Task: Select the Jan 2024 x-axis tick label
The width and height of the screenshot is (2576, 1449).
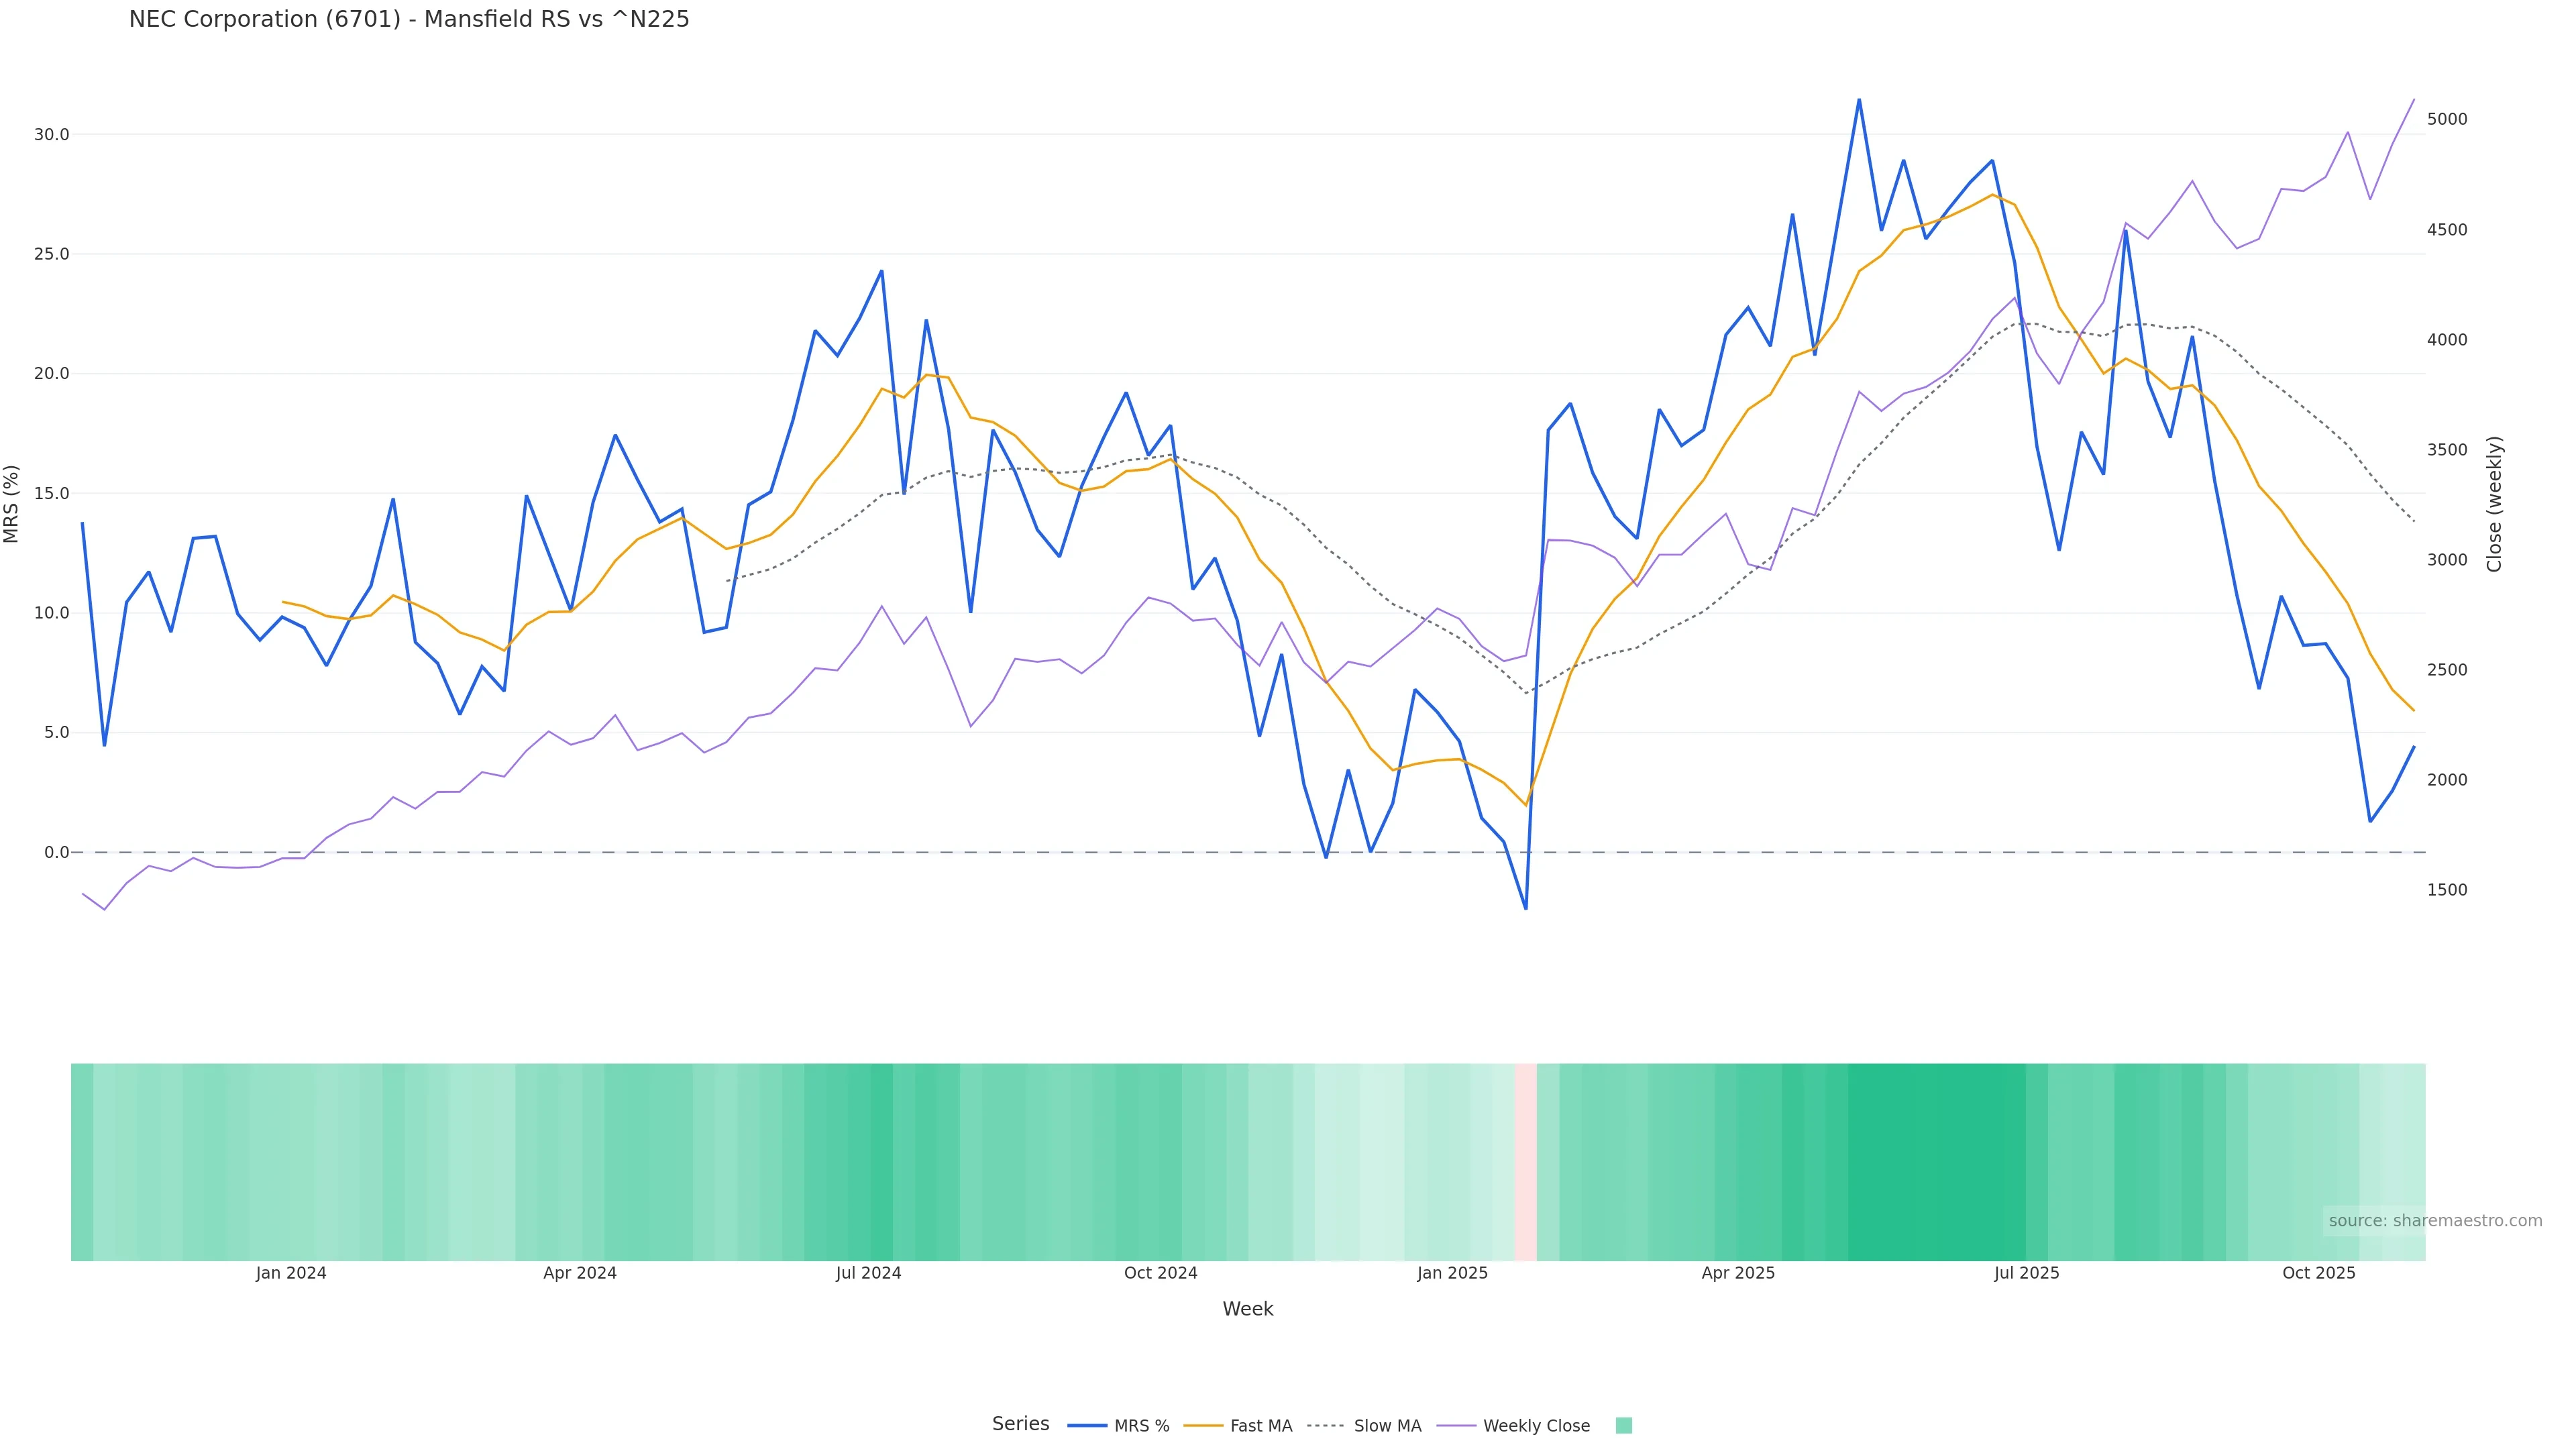Action: tap(291, 1273)
